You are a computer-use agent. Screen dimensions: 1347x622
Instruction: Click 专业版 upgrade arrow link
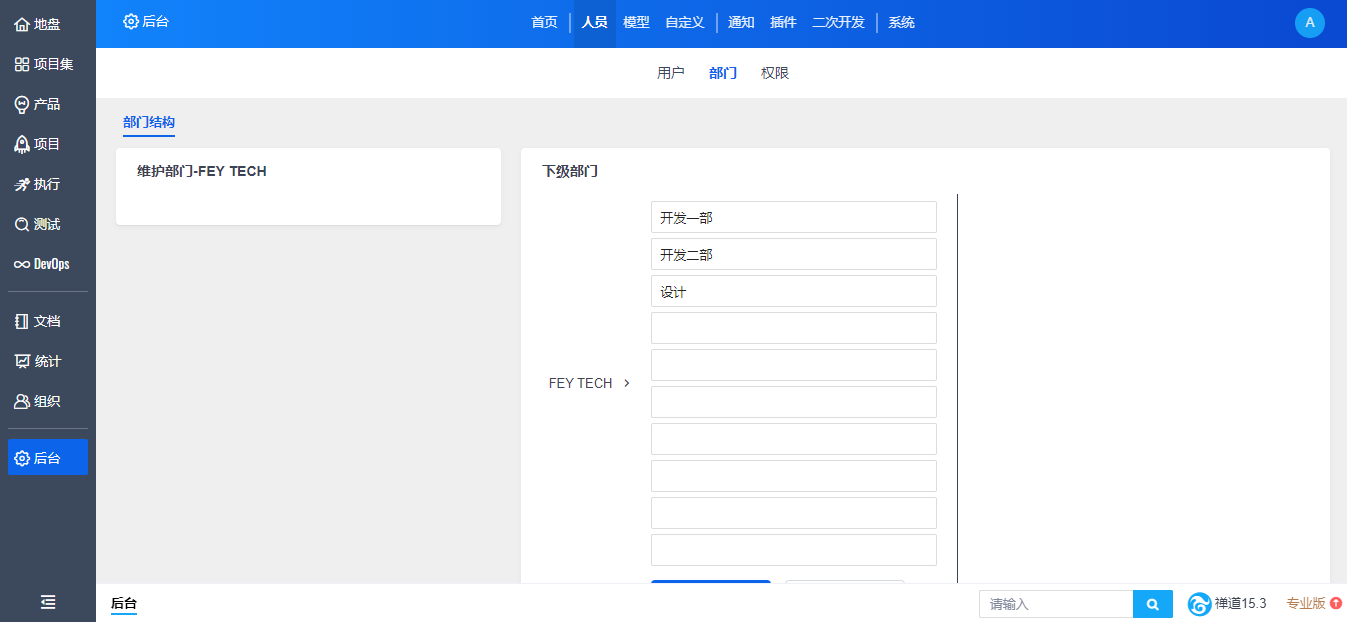pyautogui.click(x=1314, y=603)
